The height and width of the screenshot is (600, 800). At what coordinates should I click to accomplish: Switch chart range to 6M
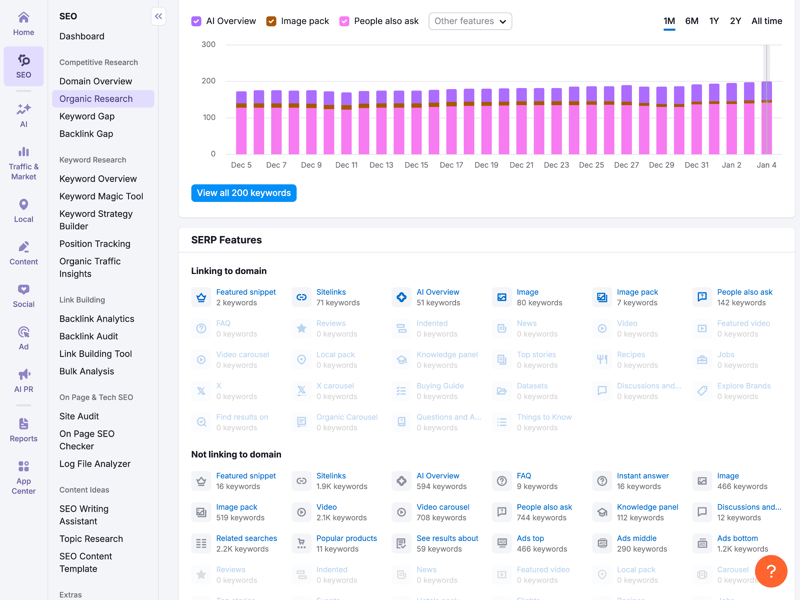691,21
